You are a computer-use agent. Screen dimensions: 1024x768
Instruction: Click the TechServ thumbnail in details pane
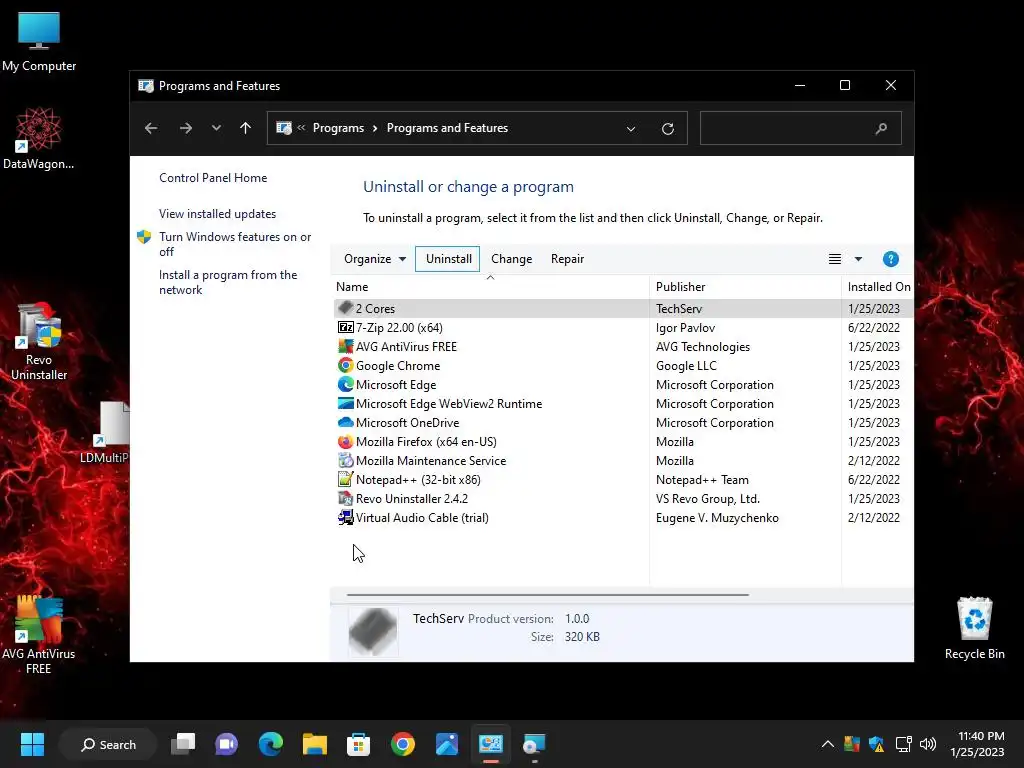(x=373, y=631)
